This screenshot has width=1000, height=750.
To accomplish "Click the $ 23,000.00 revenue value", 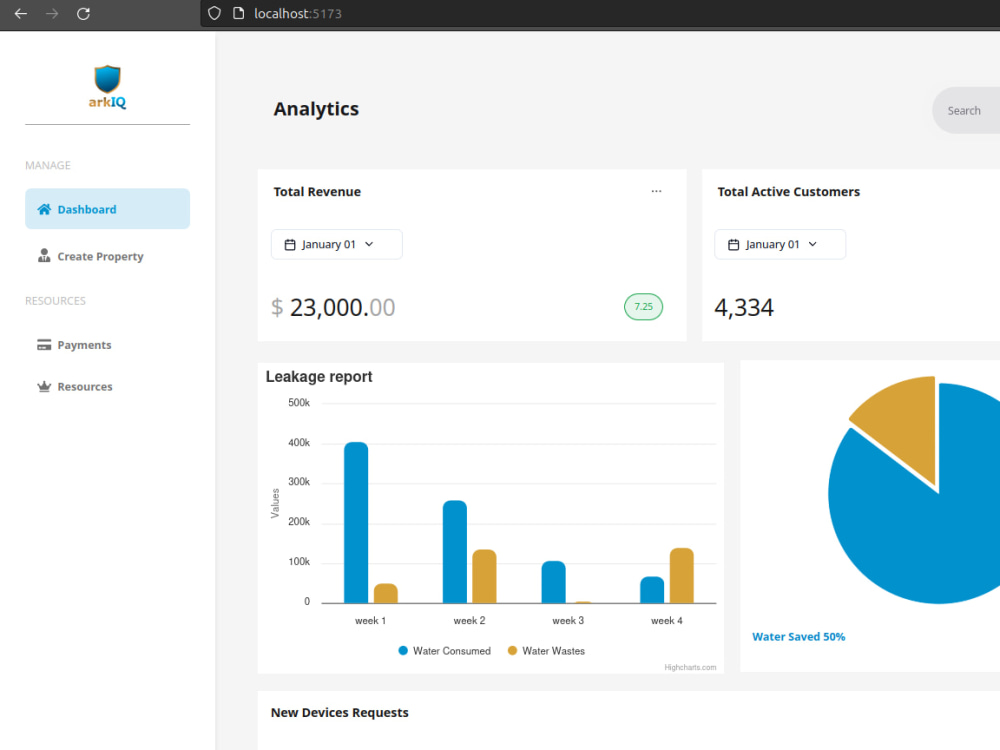I will click(333, 307).
